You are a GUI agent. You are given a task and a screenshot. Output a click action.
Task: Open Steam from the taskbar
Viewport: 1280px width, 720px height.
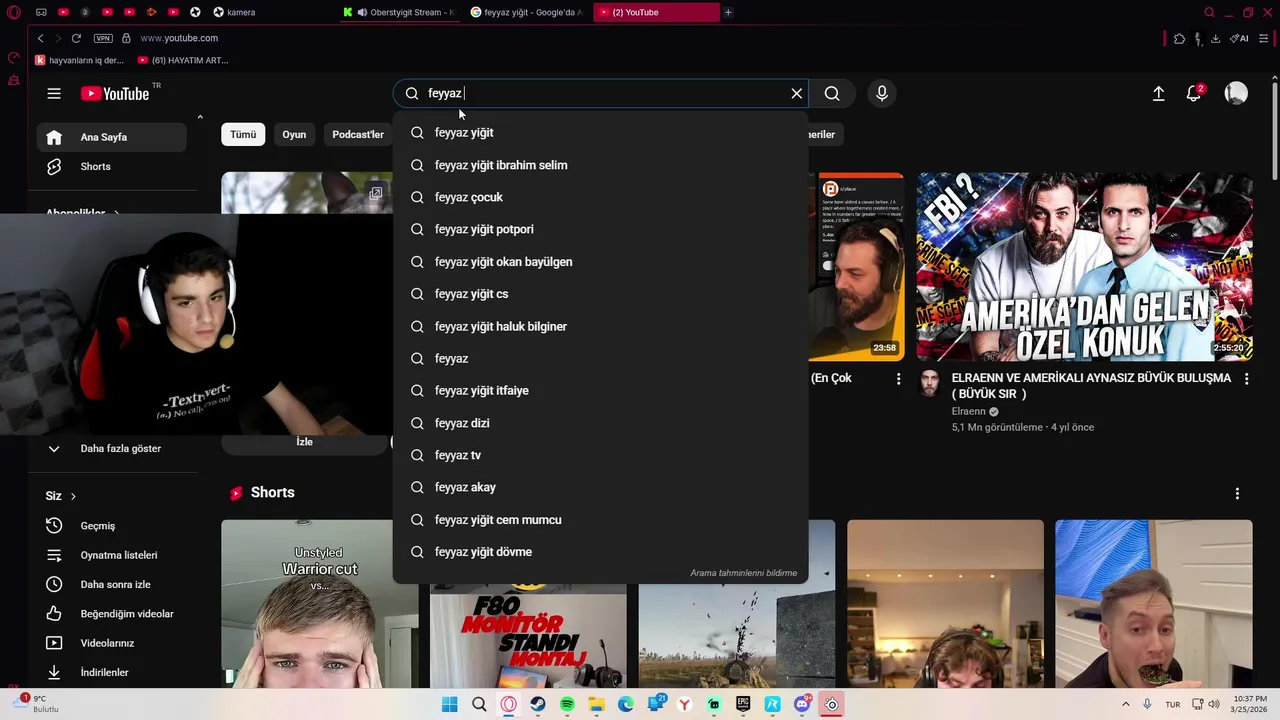(x=538, y=704)
